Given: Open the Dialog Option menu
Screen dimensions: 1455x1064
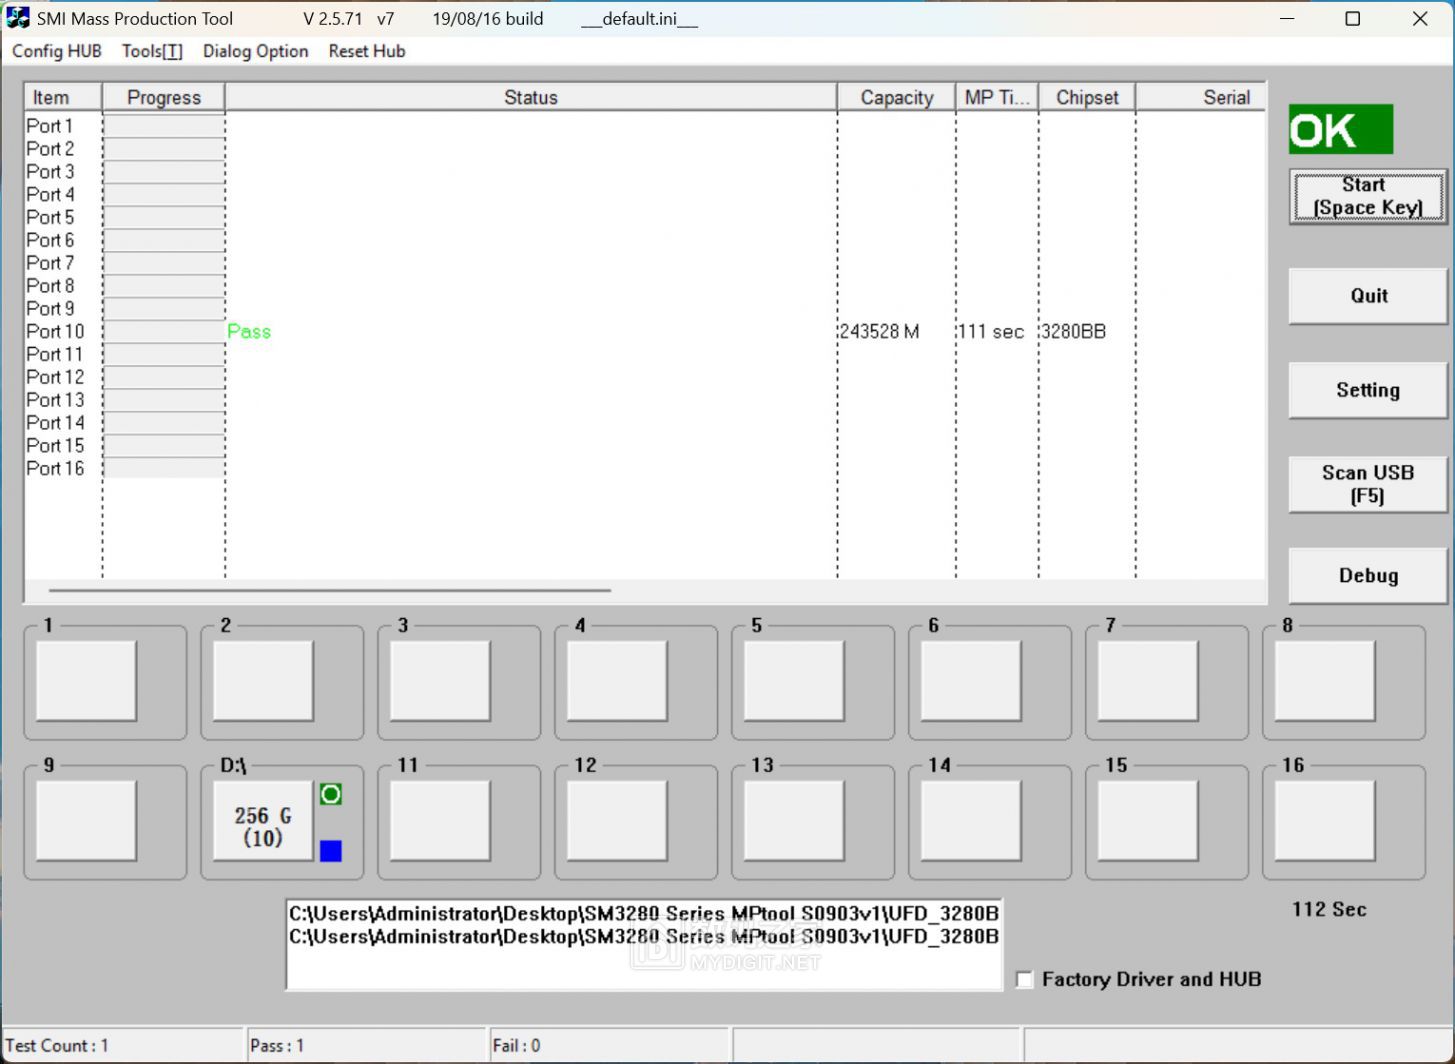Looking at the screenshot, I should coord(255,51).
